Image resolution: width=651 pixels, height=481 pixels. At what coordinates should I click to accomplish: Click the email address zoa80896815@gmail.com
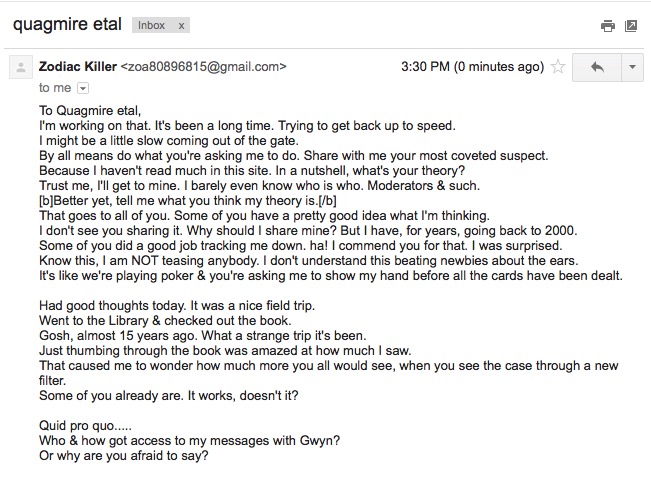203,66
